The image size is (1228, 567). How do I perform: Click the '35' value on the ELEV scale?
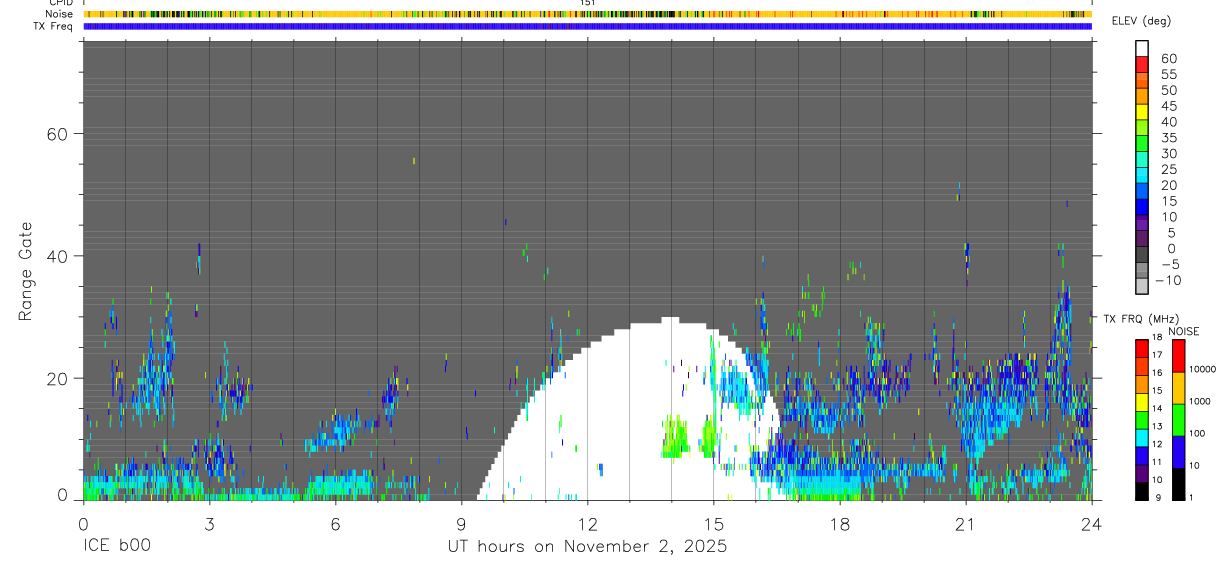click(1168, 138)
